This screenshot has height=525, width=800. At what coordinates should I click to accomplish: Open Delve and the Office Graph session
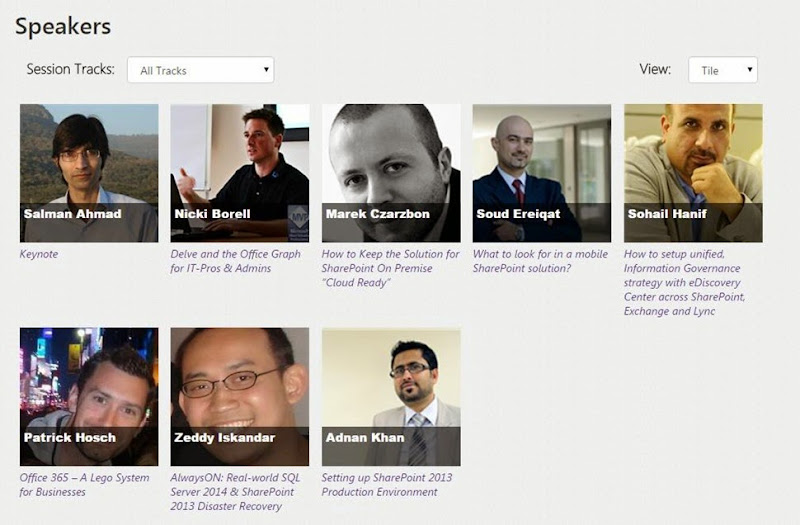pyautogui.click(x=235, y=261)
